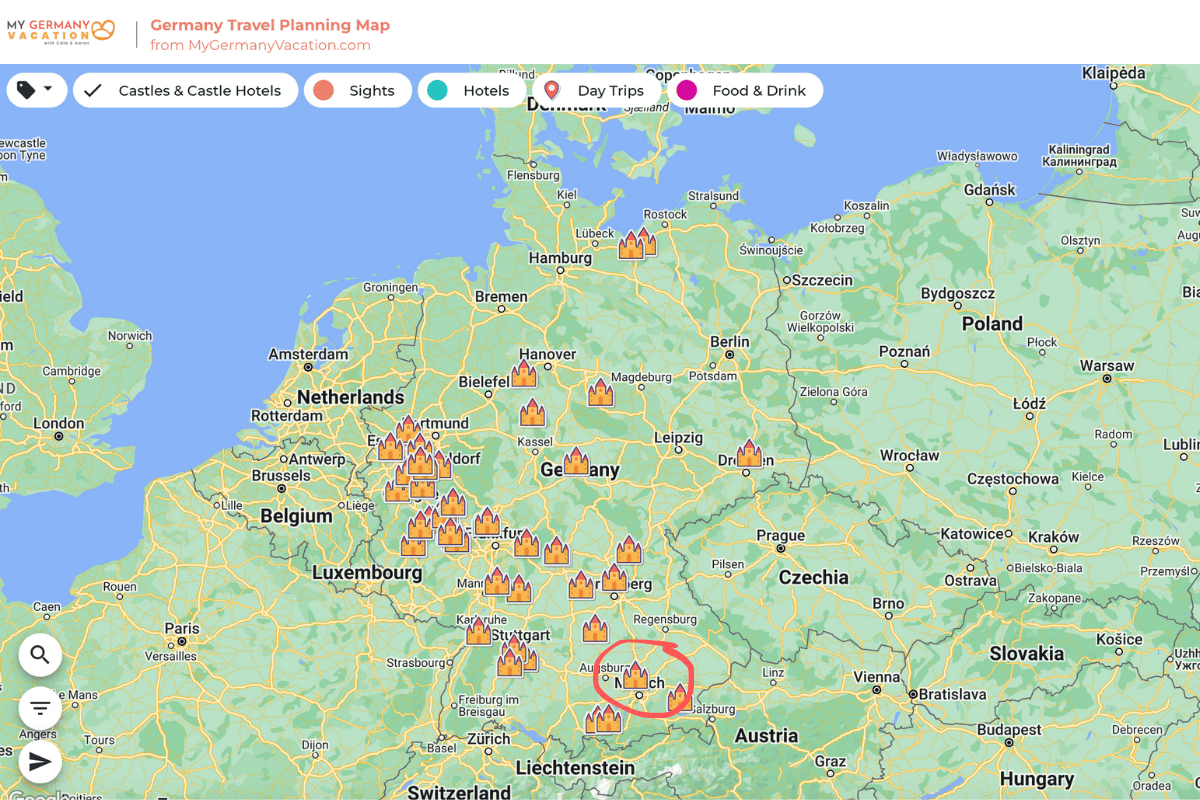Toggle the Castles & Castle Hotels filter
1200x800 pixels.
click(x=185, y=90)
